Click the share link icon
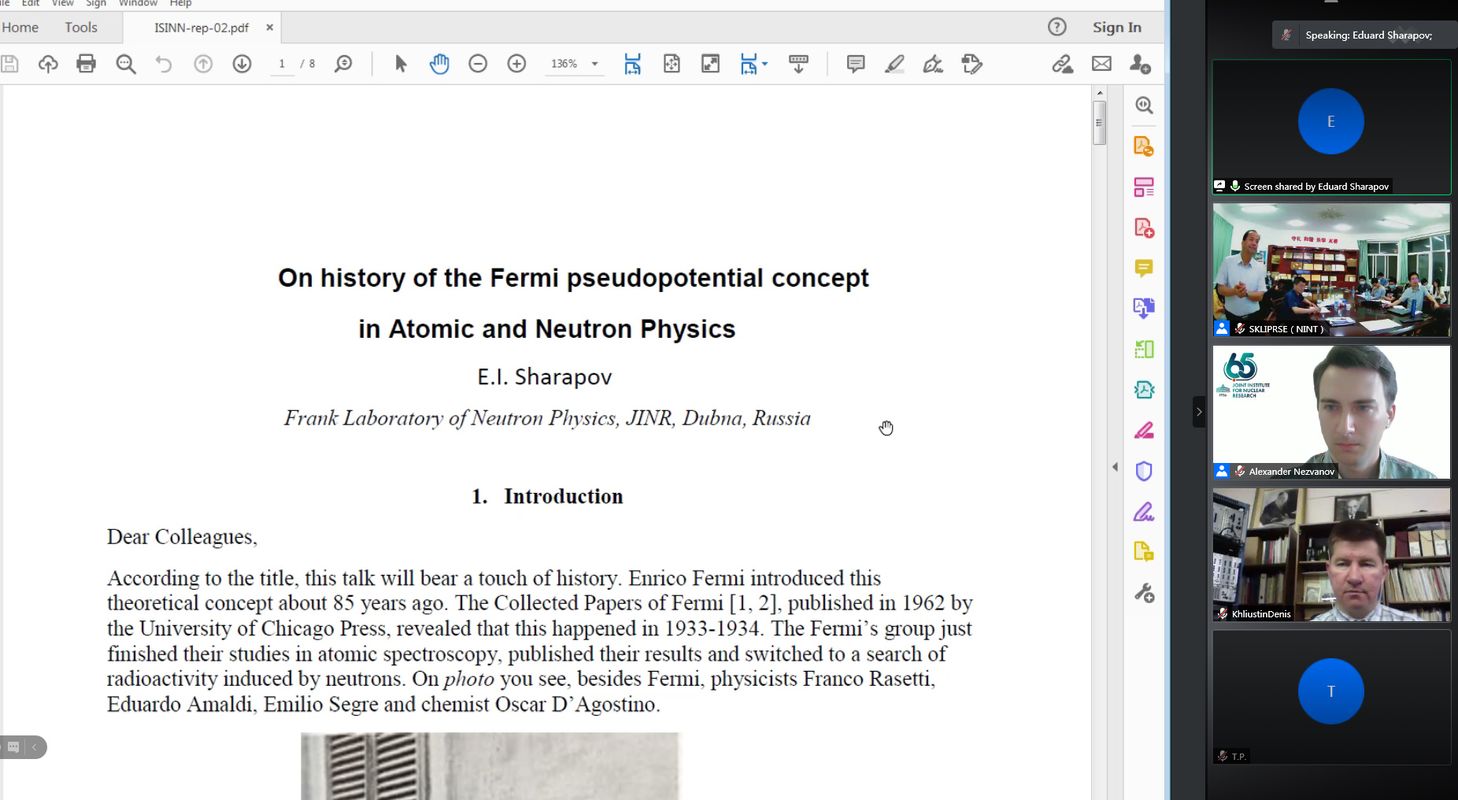Image resolution: width=1458 pixels, height=800 pixels. point(1062,64)
